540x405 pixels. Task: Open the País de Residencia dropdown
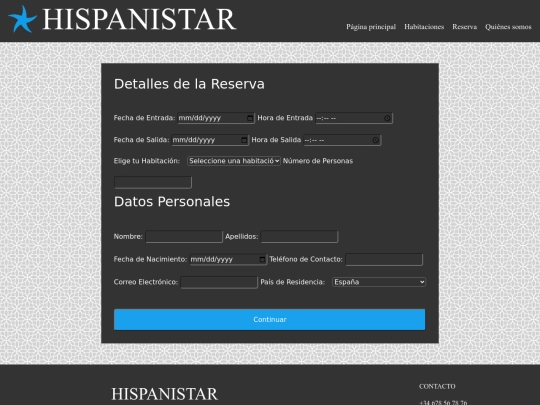pos(379,282)
